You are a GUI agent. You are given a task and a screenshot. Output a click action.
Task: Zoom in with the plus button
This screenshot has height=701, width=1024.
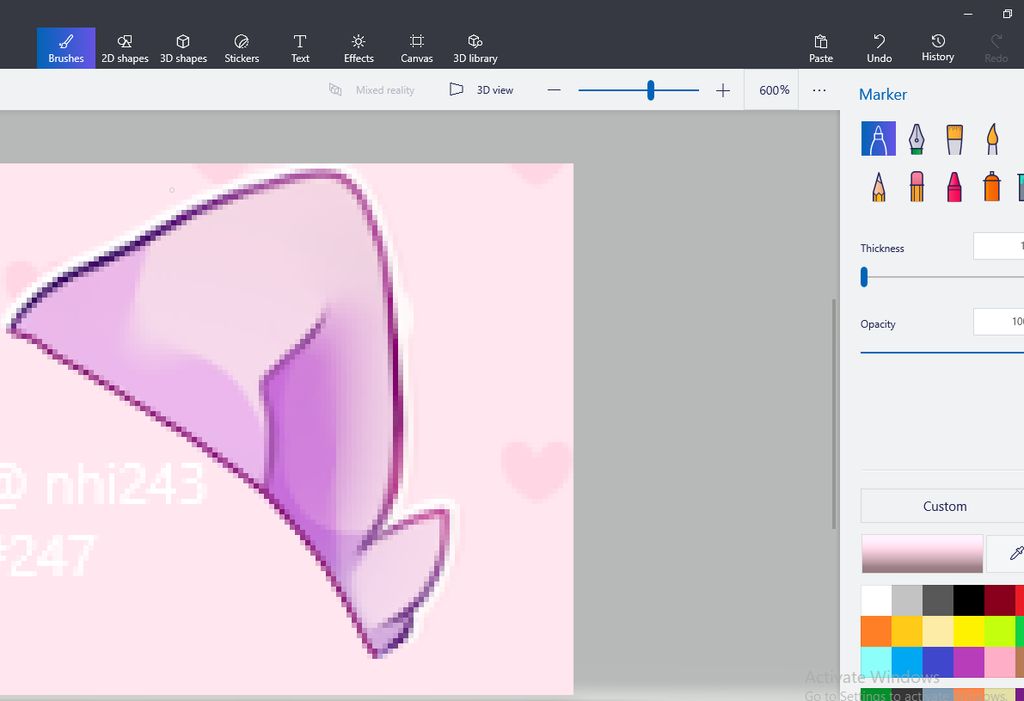click(722, 90)
